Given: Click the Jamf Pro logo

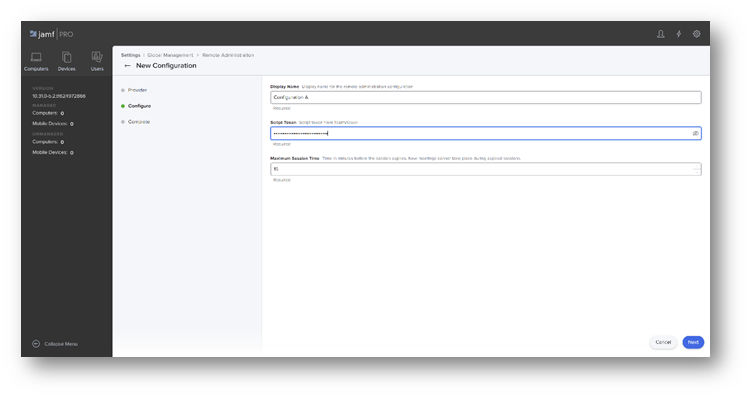Looking at the screenshot, I should pos(51,34).
